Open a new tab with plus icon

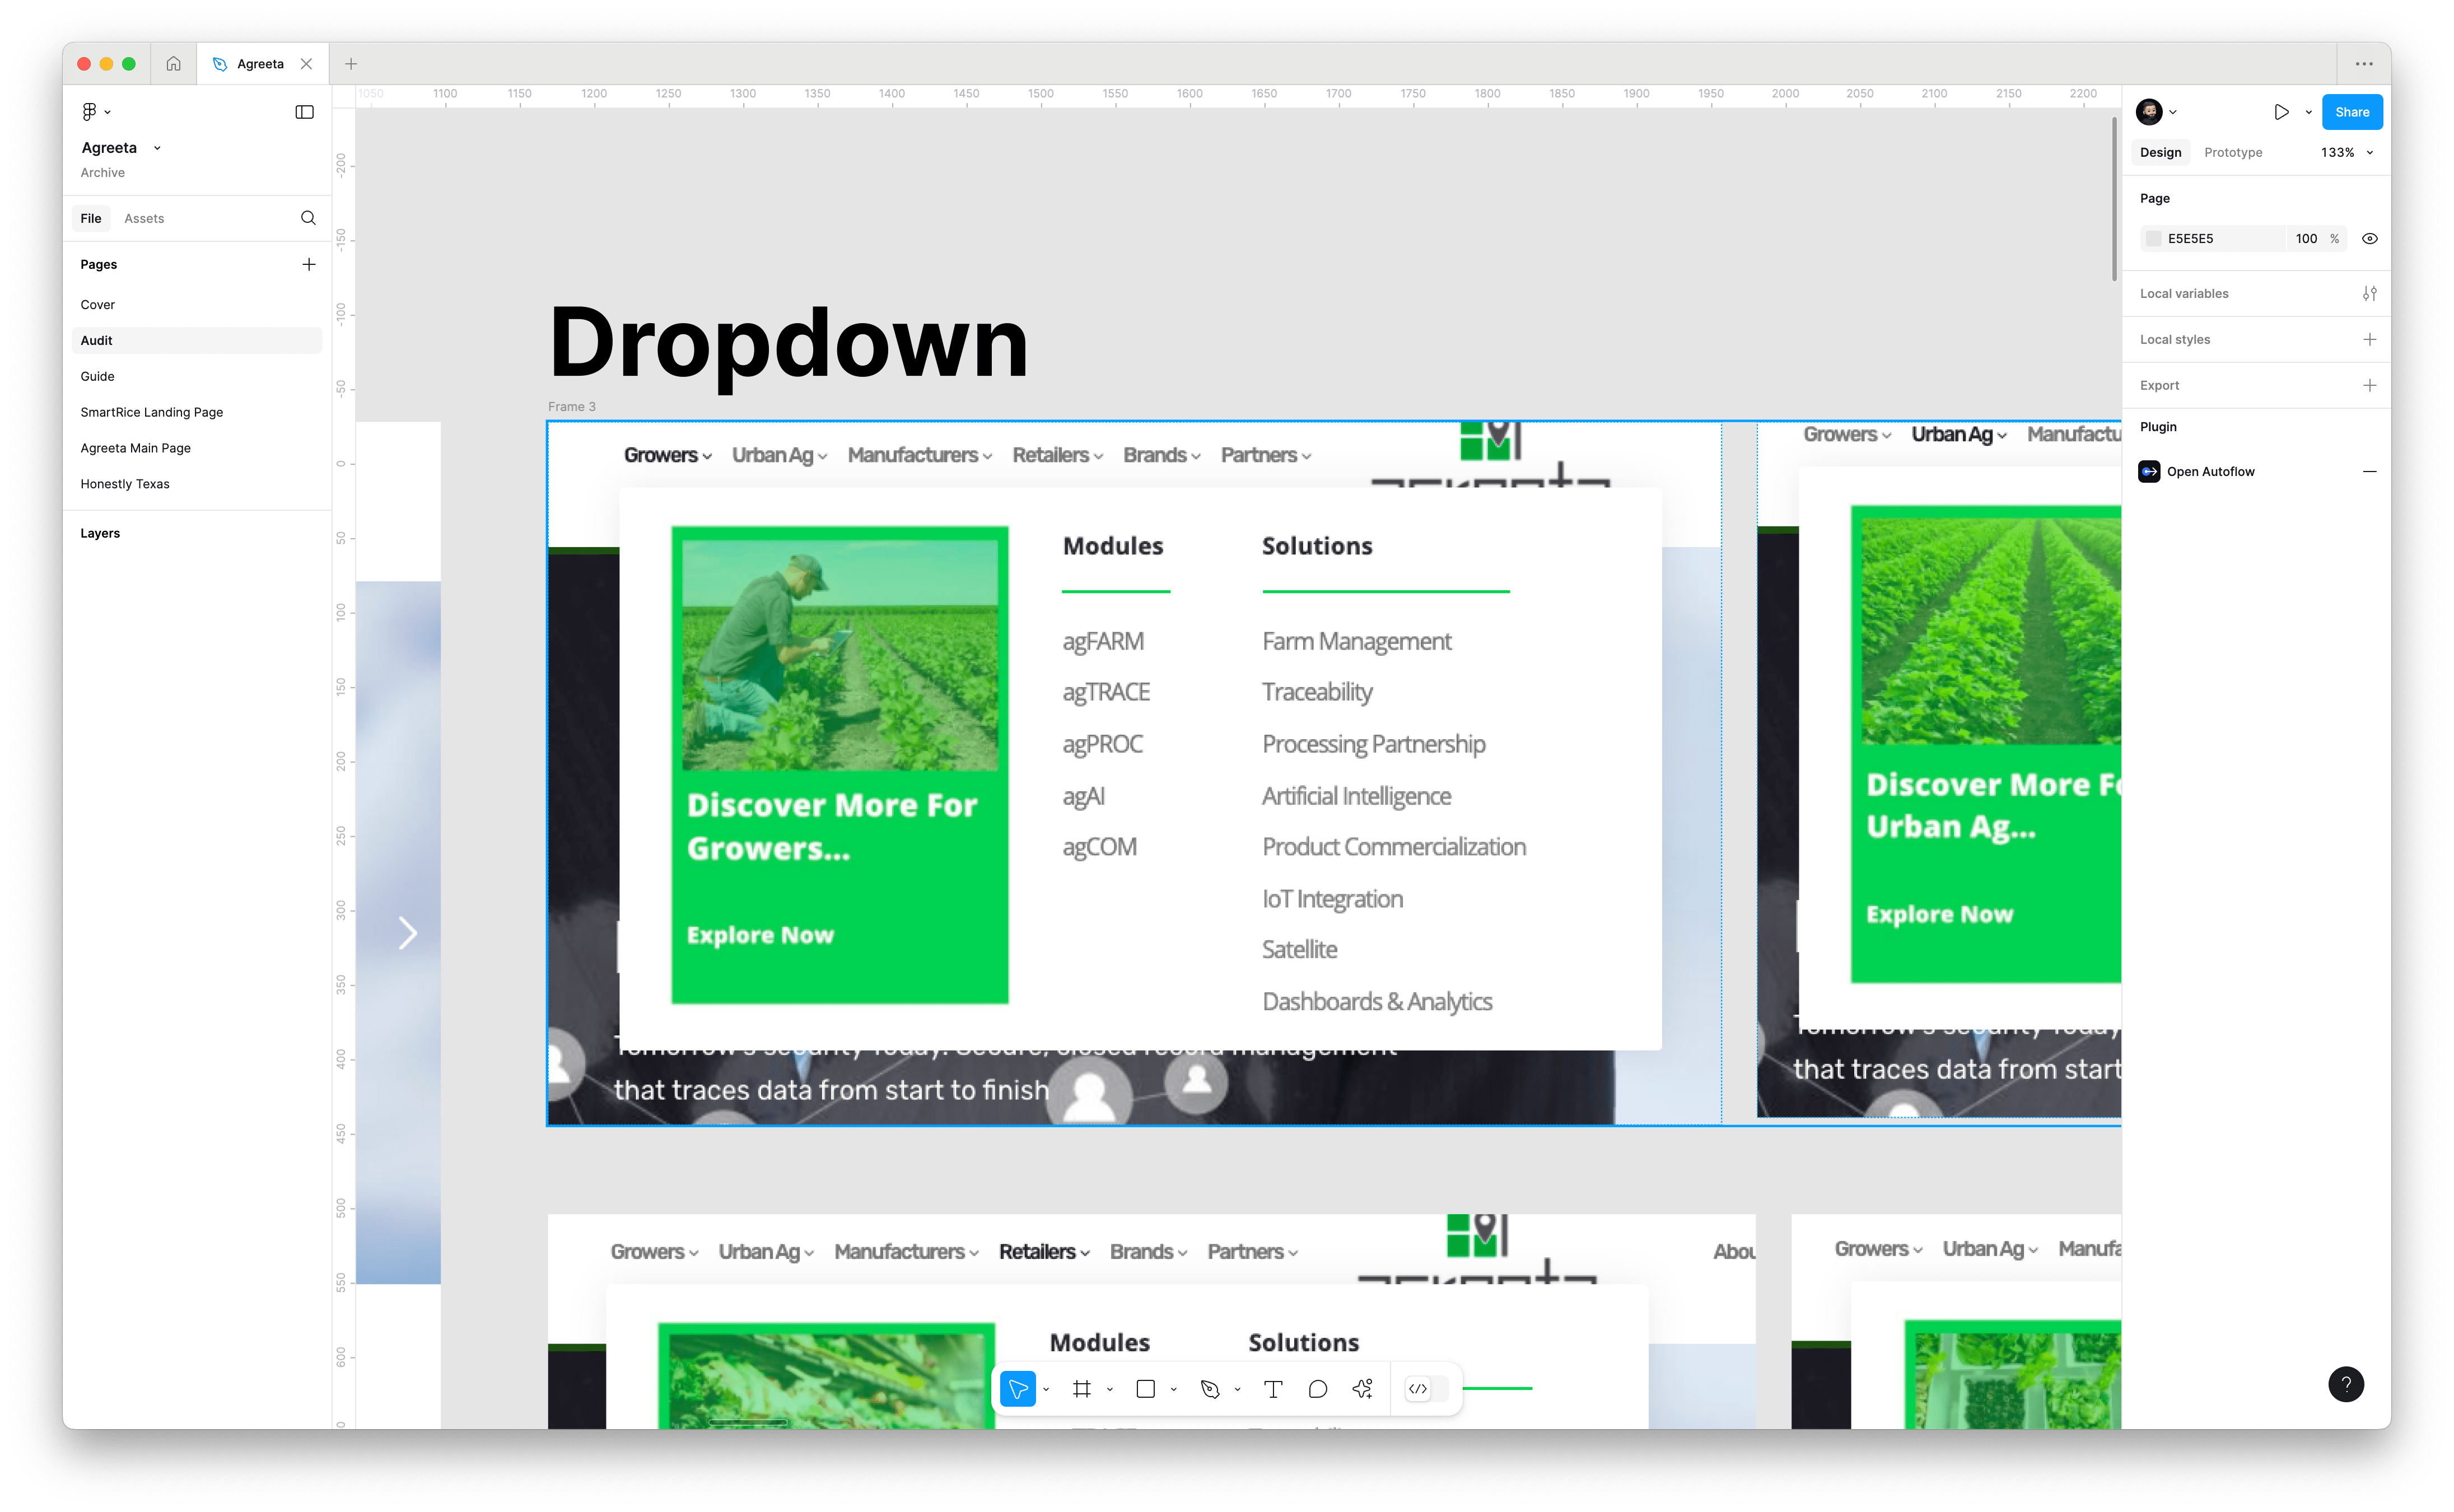click(351, 64)
